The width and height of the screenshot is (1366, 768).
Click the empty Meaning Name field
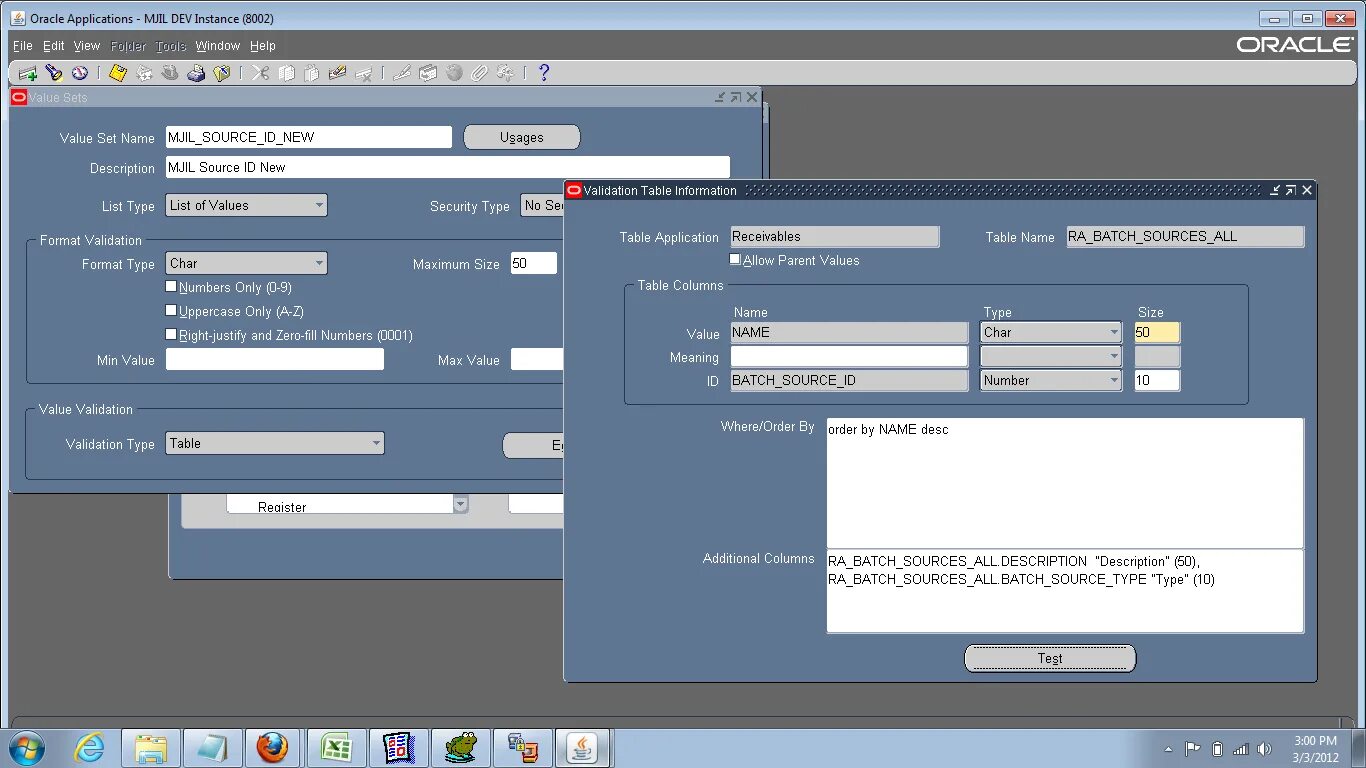coord(849,356)
